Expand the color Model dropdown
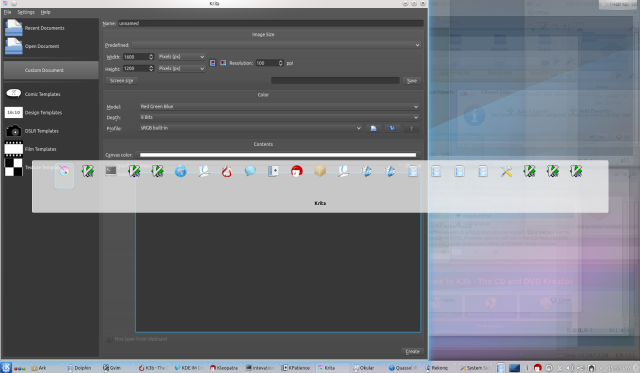 (x=279, y=107)
